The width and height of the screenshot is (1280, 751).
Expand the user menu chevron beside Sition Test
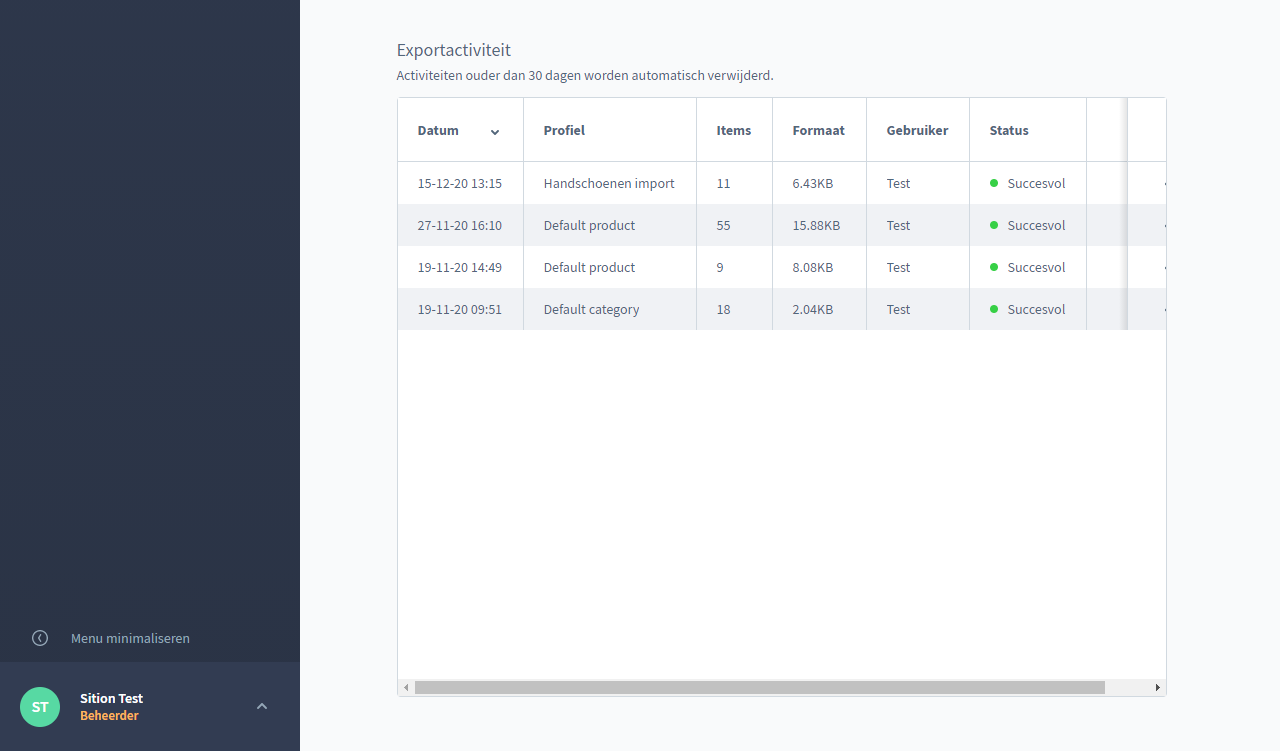(262, 706)
